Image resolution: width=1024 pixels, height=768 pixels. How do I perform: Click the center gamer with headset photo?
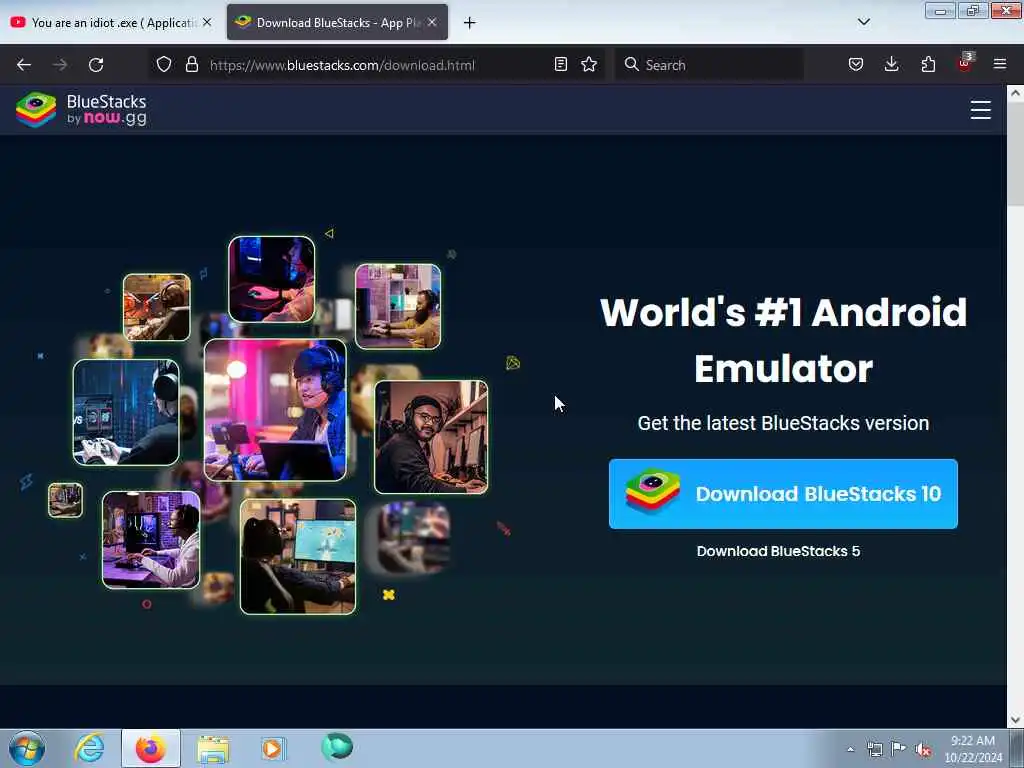(x=275, y=410)
